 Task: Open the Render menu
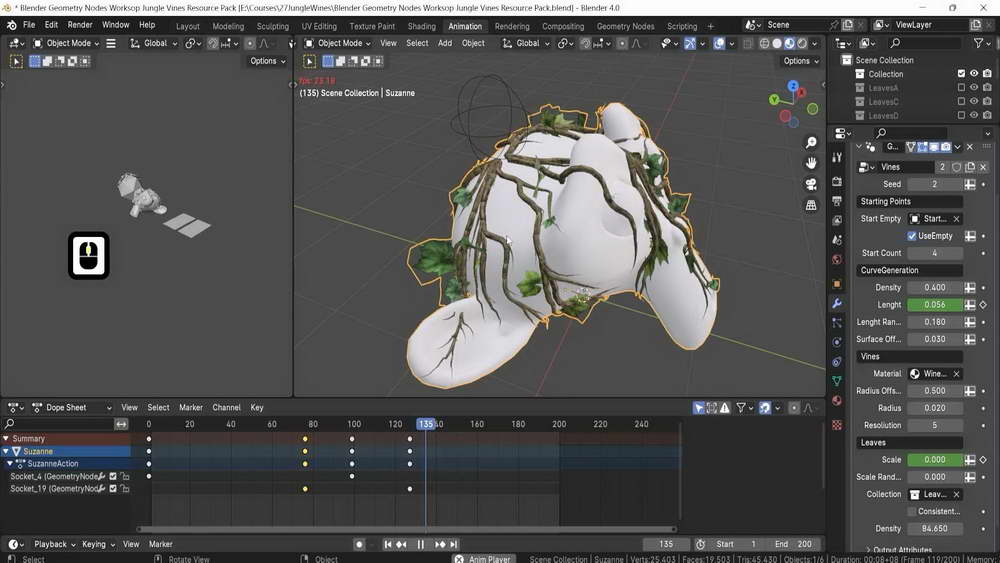[80, 25]
